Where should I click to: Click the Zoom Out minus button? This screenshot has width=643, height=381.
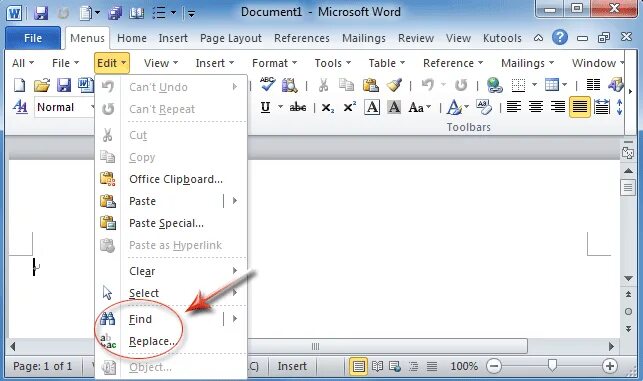click(x=495, y=366)
